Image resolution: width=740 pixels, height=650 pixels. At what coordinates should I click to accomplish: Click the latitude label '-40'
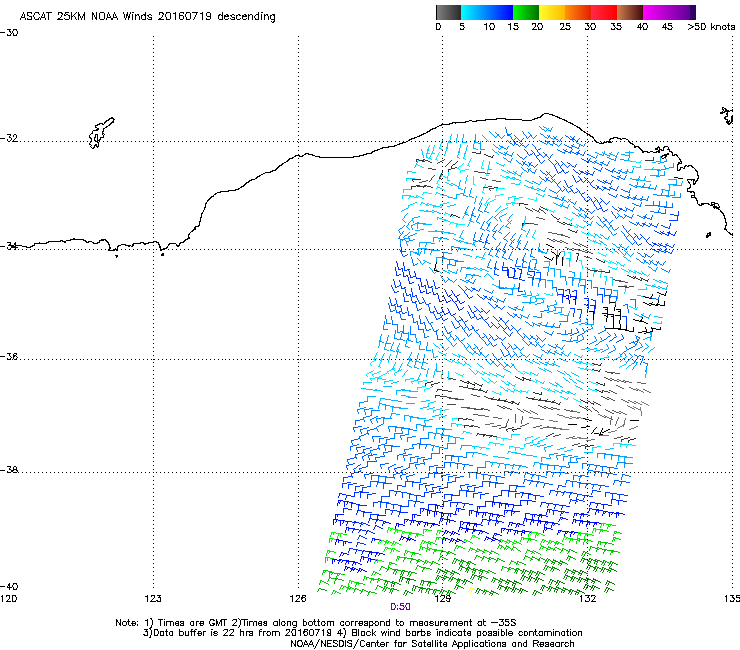9,587
